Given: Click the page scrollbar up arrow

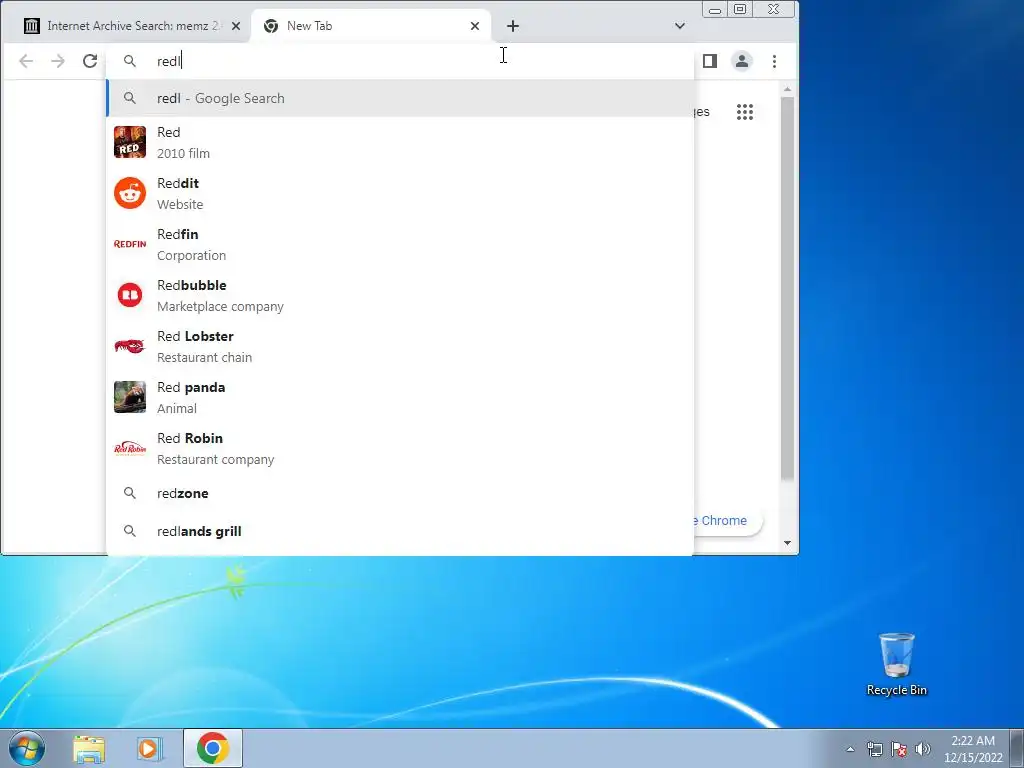Looking at the screenshot, I should pyautogui.click(x=788, y=89).
